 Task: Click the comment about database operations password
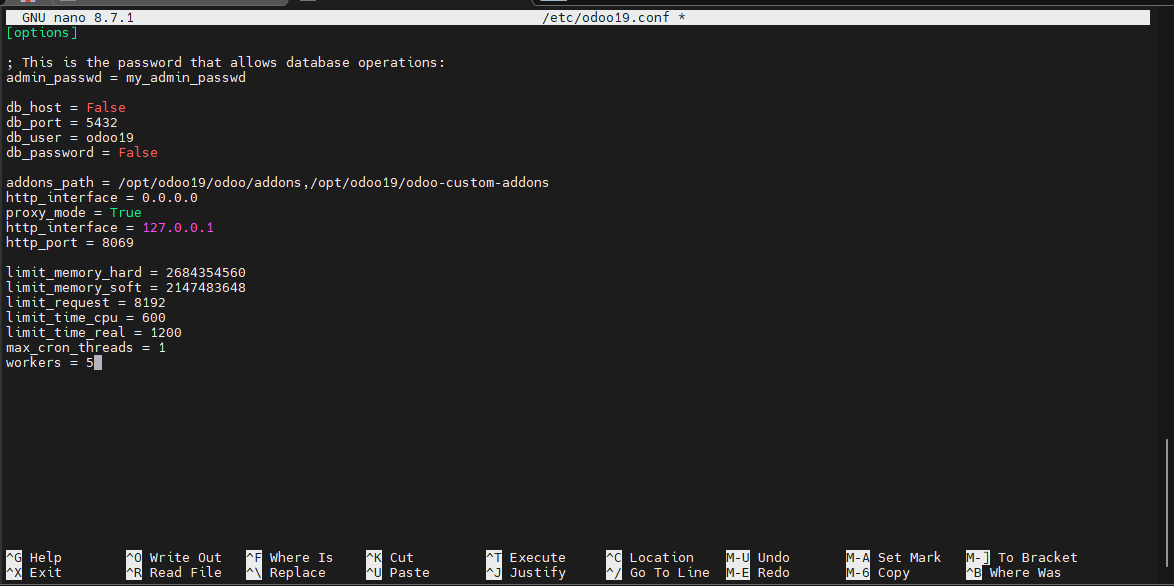point(225,63)
